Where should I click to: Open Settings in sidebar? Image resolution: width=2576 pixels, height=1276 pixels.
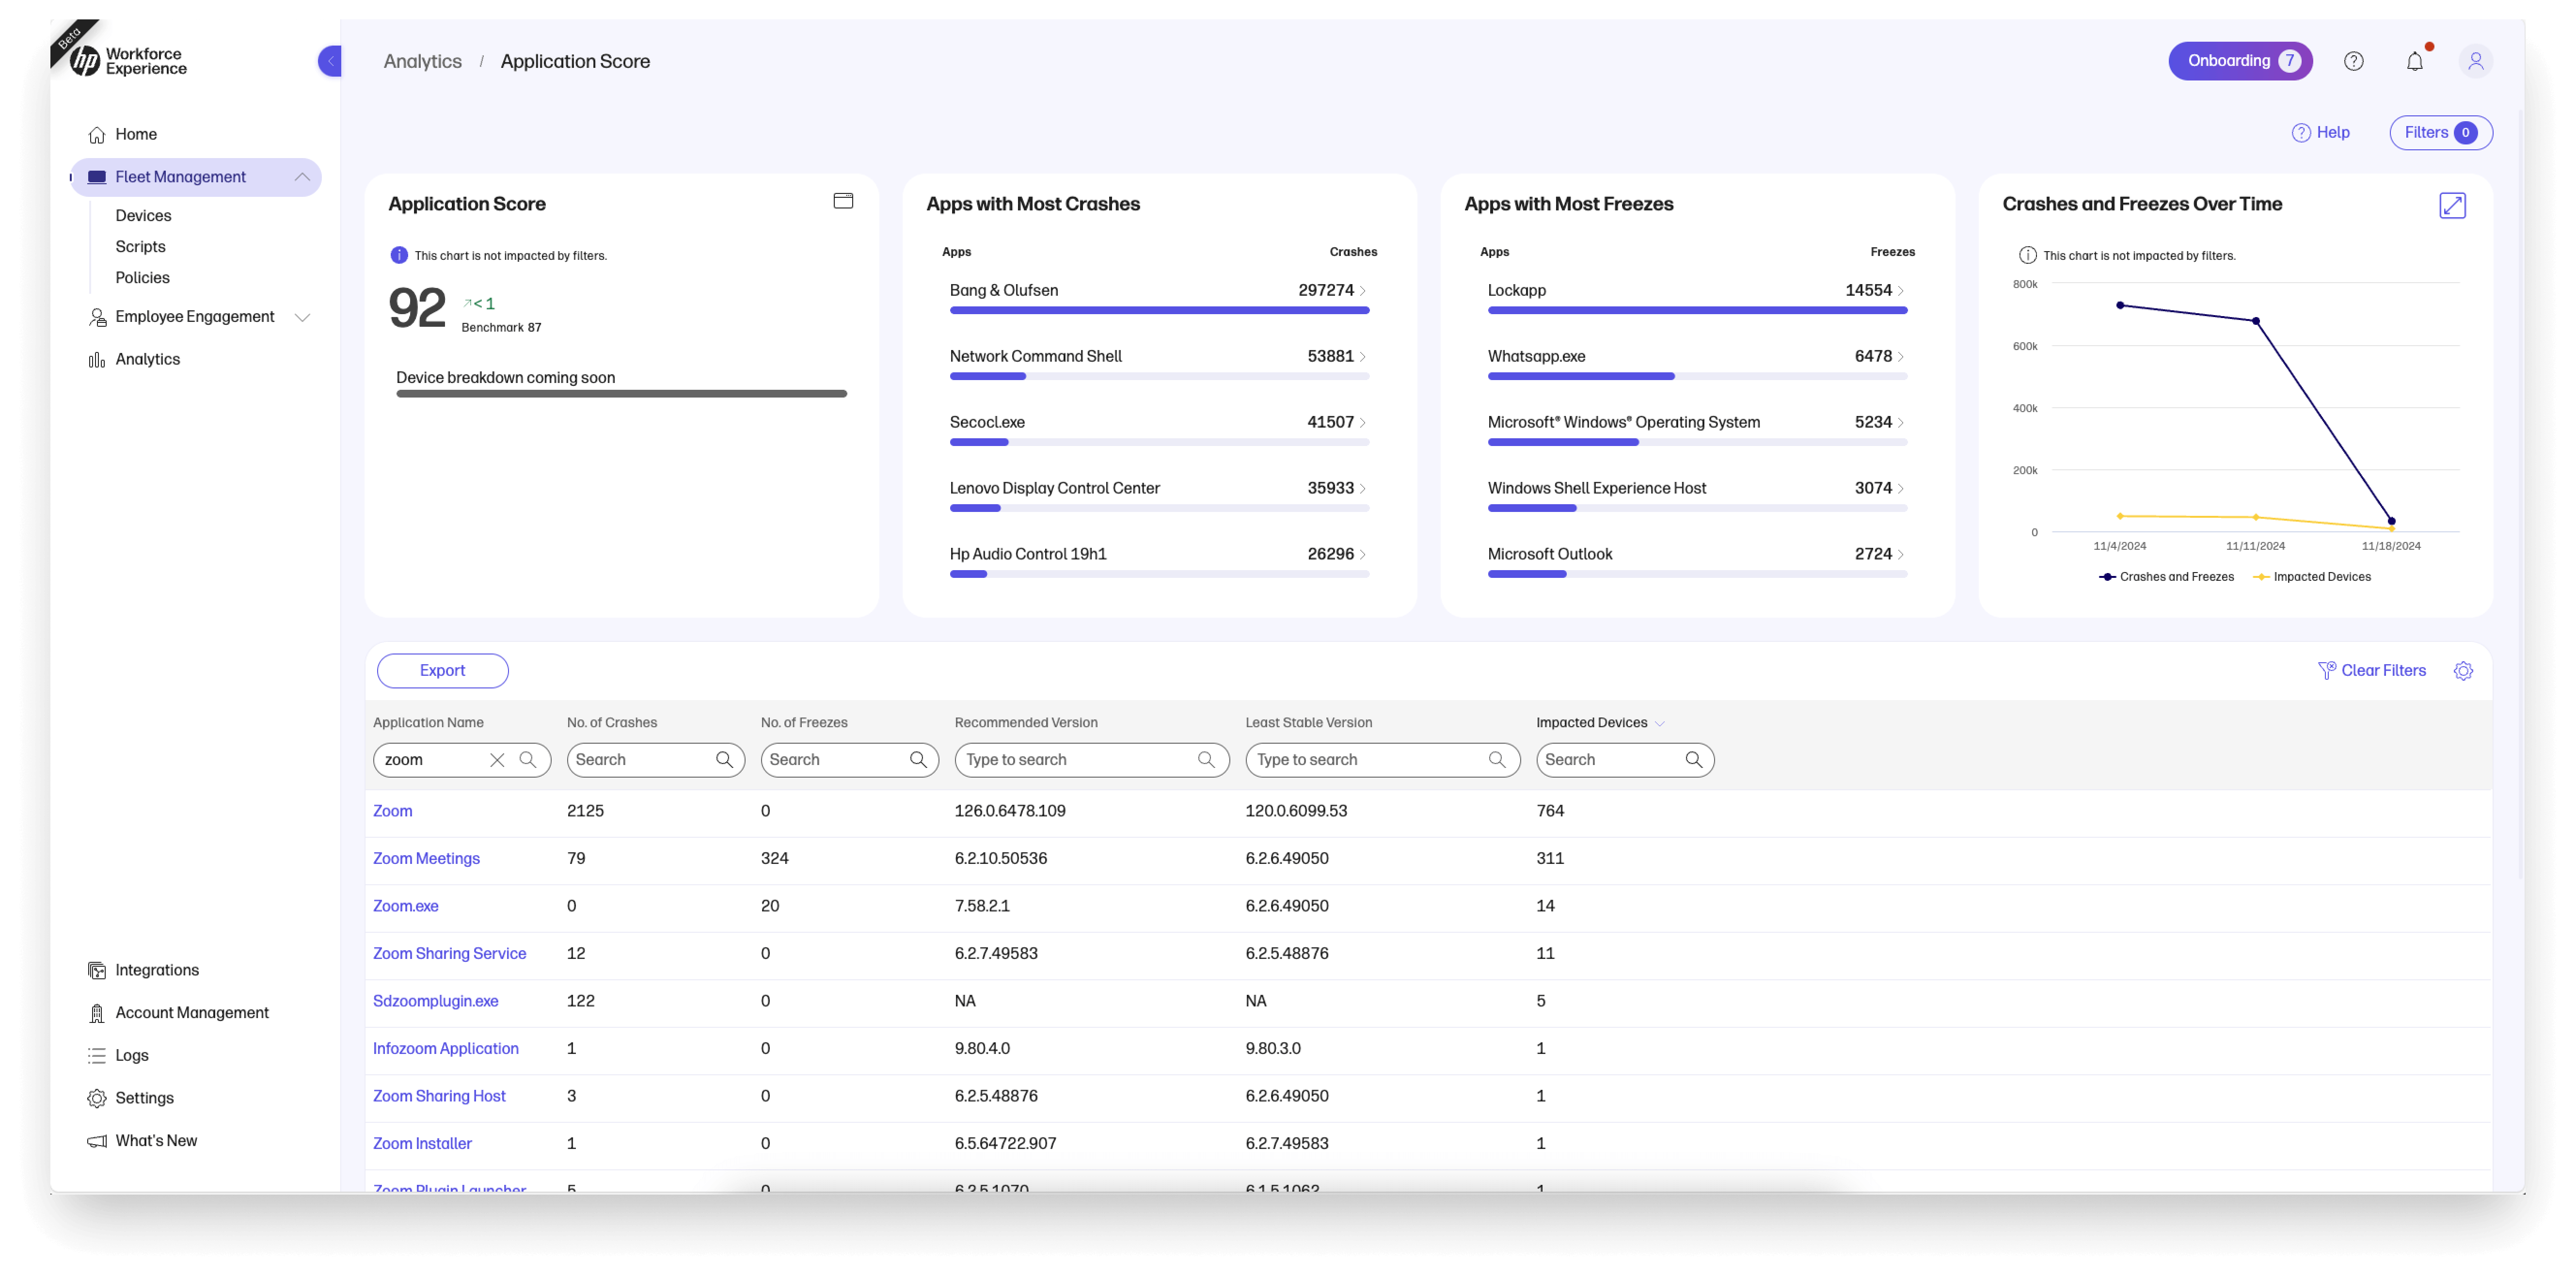coord(144,1098)
